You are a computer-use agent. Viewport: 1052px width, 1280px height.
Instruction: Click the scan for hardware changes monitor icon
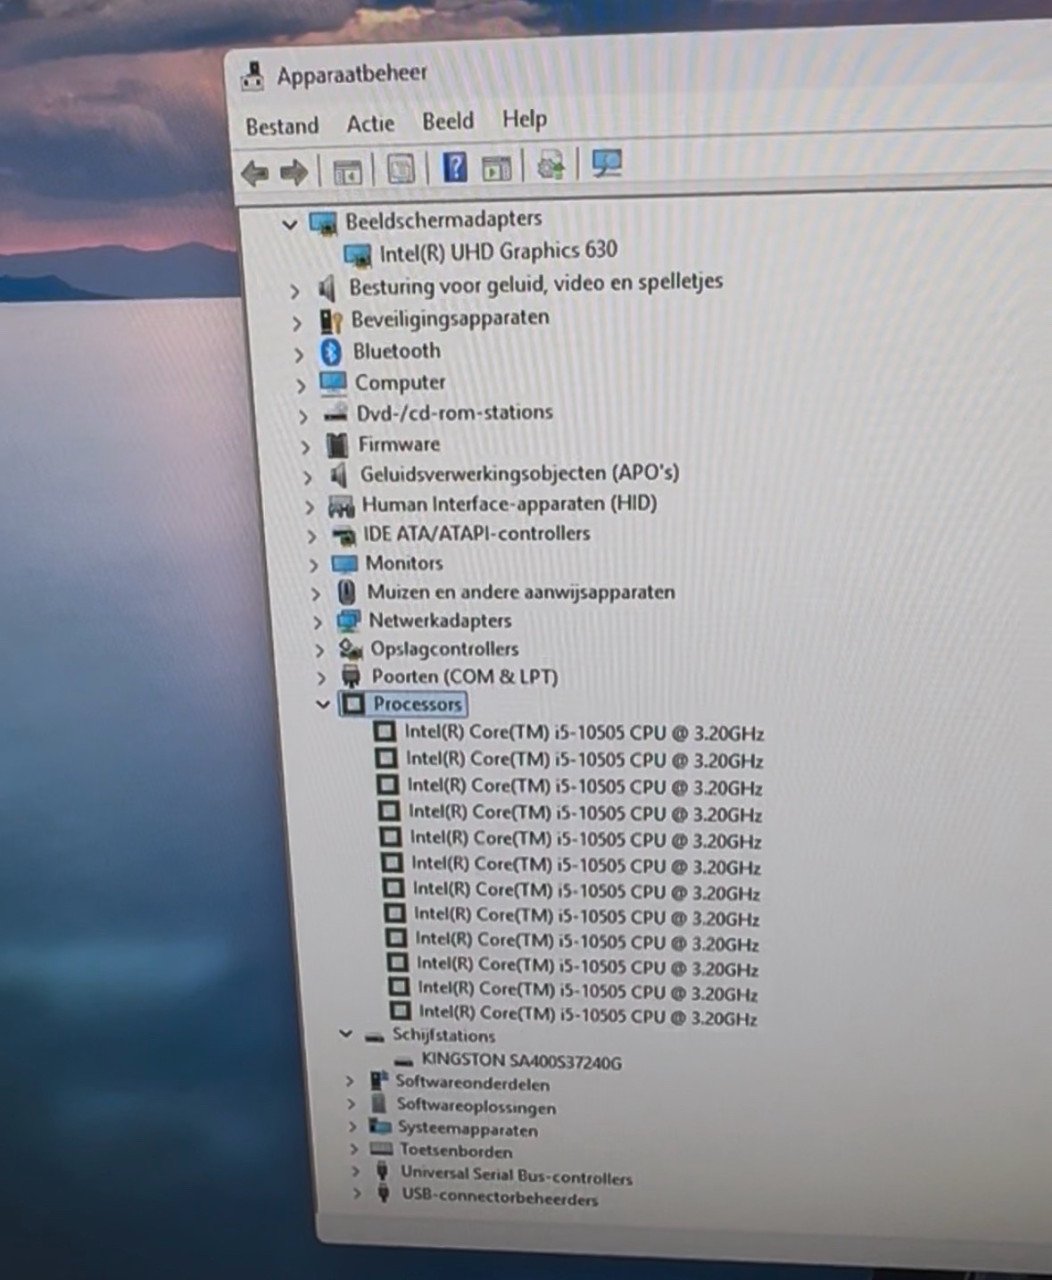pos(606,163)
